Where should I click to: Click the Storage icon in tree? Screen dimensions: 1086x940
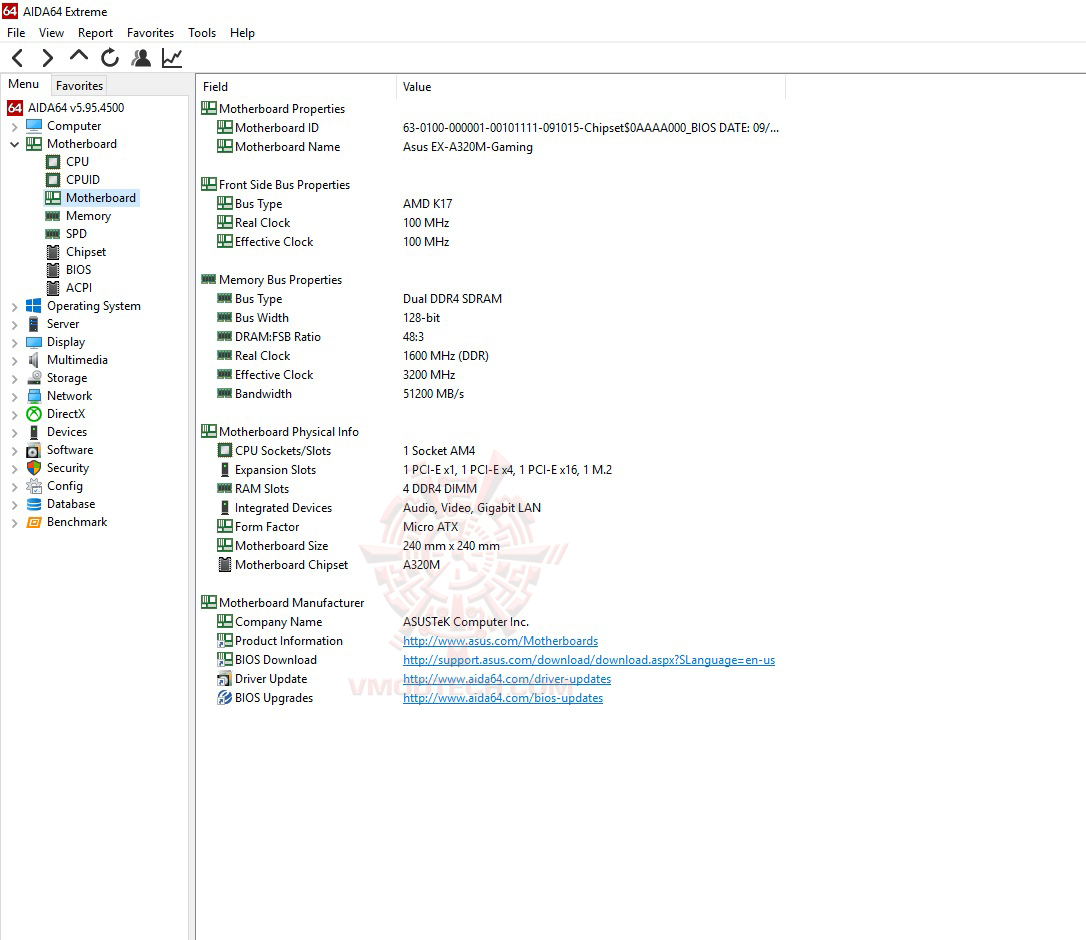point(34,378)
